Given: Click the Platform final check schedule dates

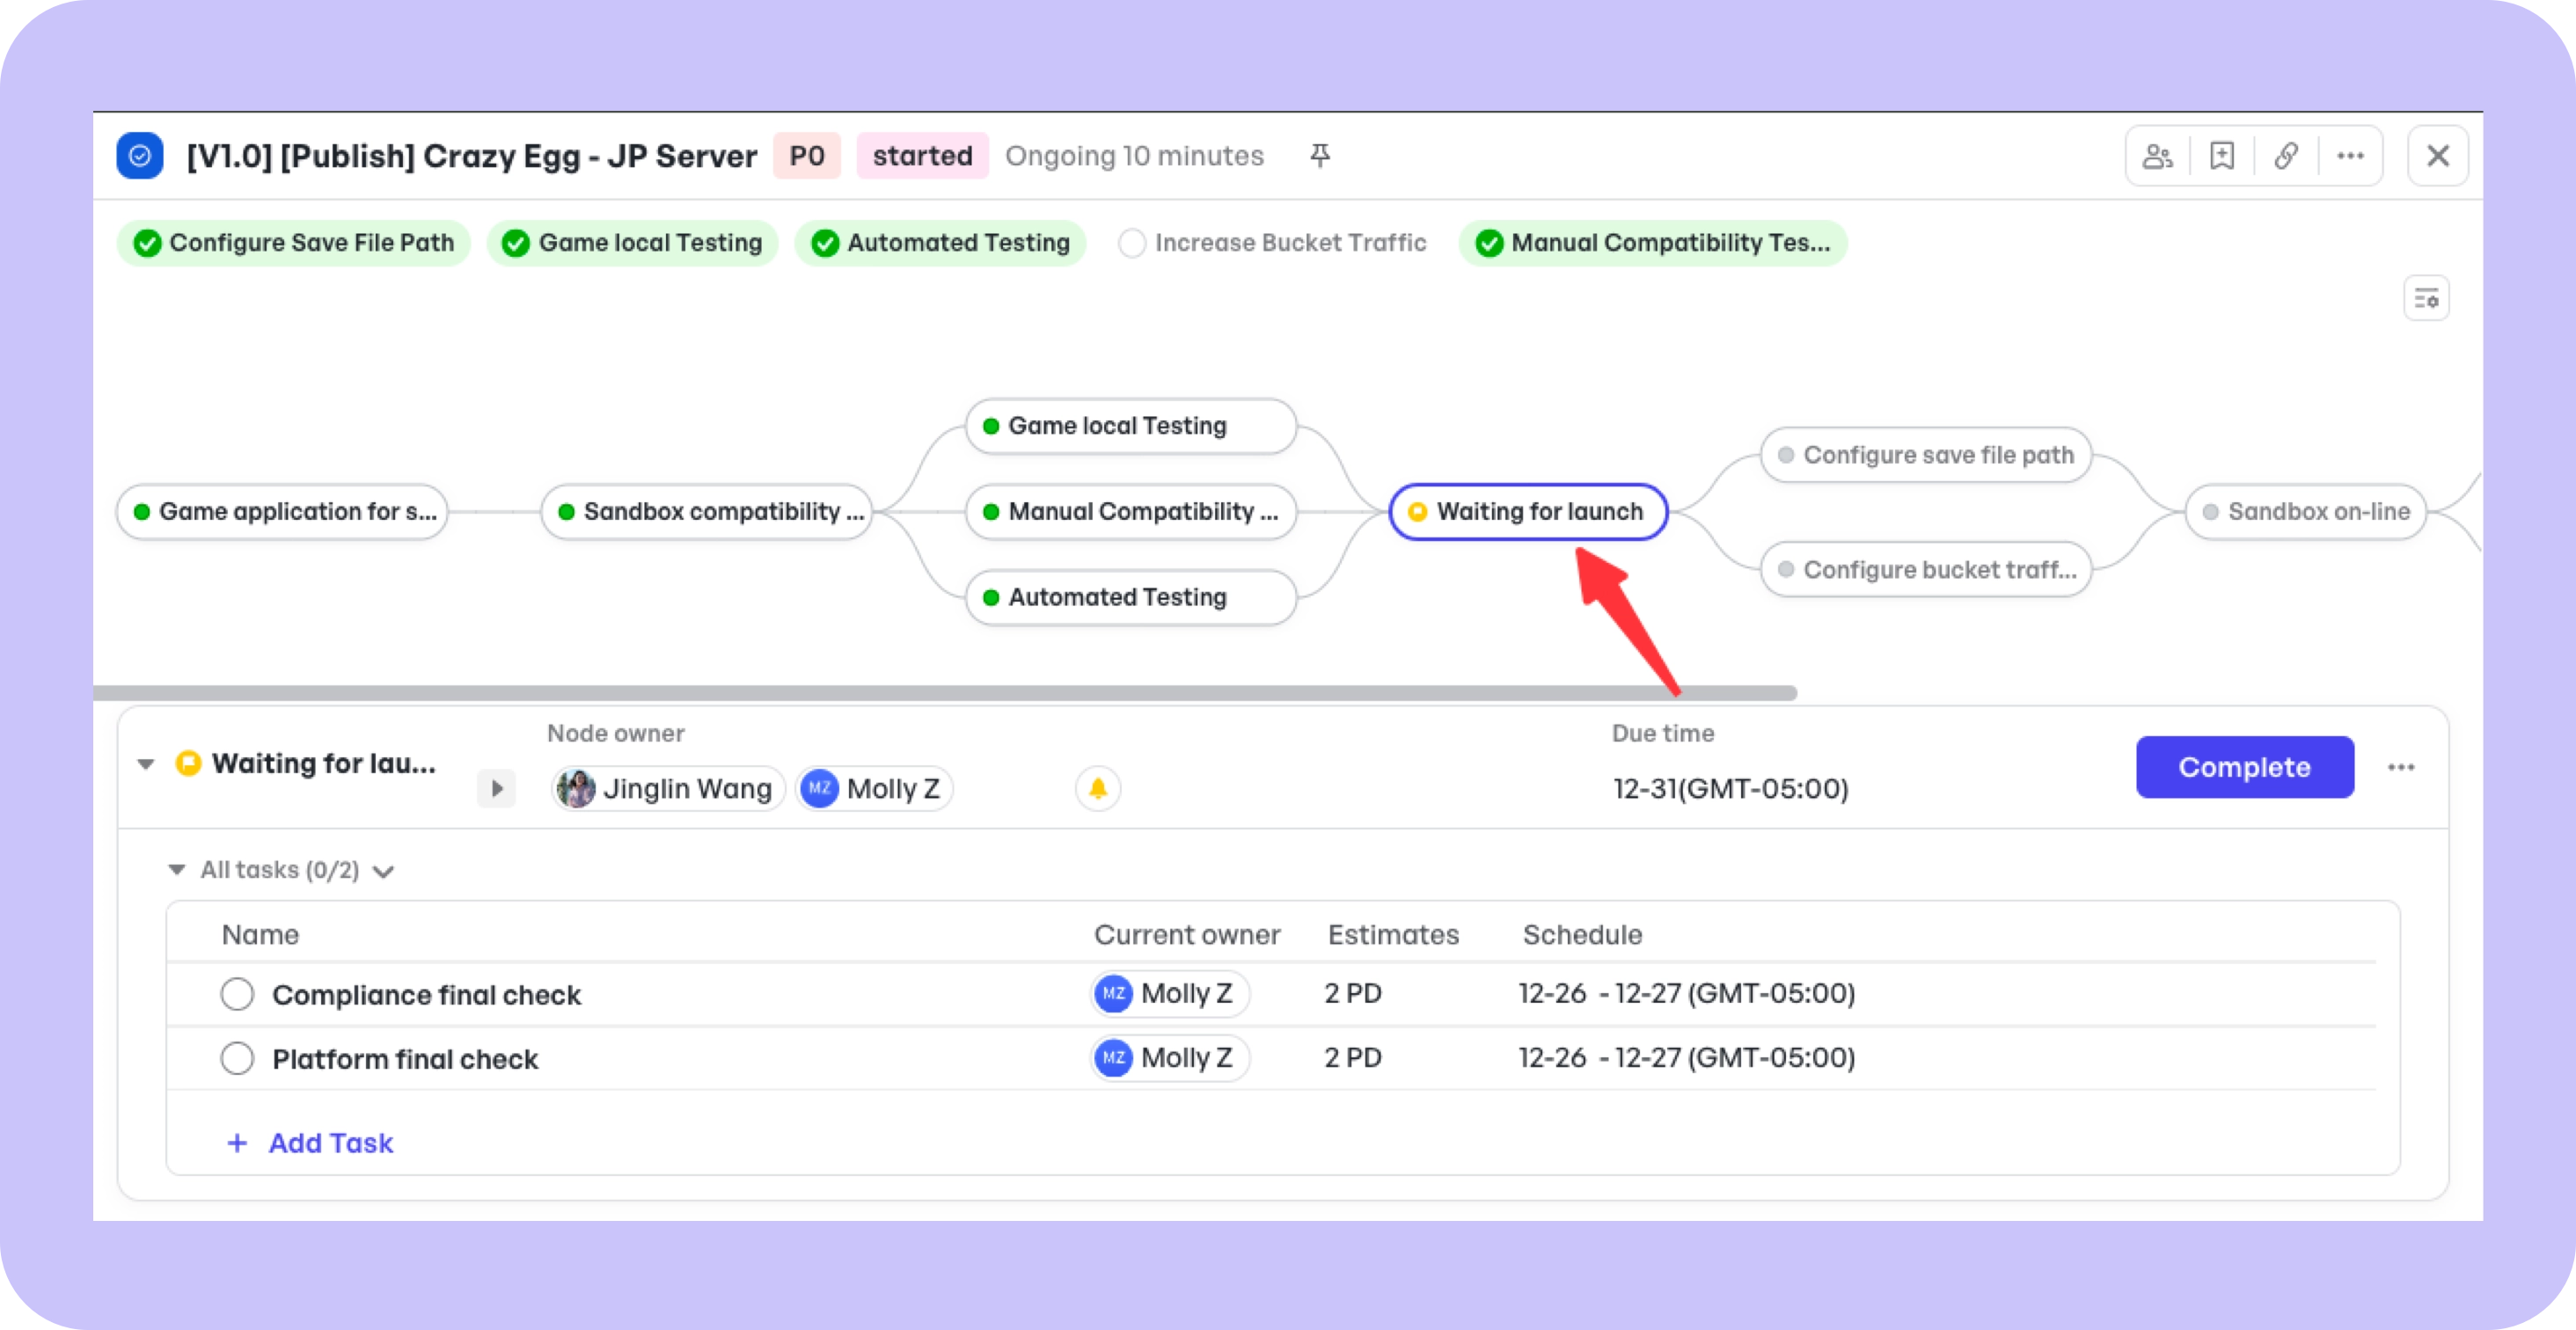Looking at the screenshot, I should coord(1687,1057).
